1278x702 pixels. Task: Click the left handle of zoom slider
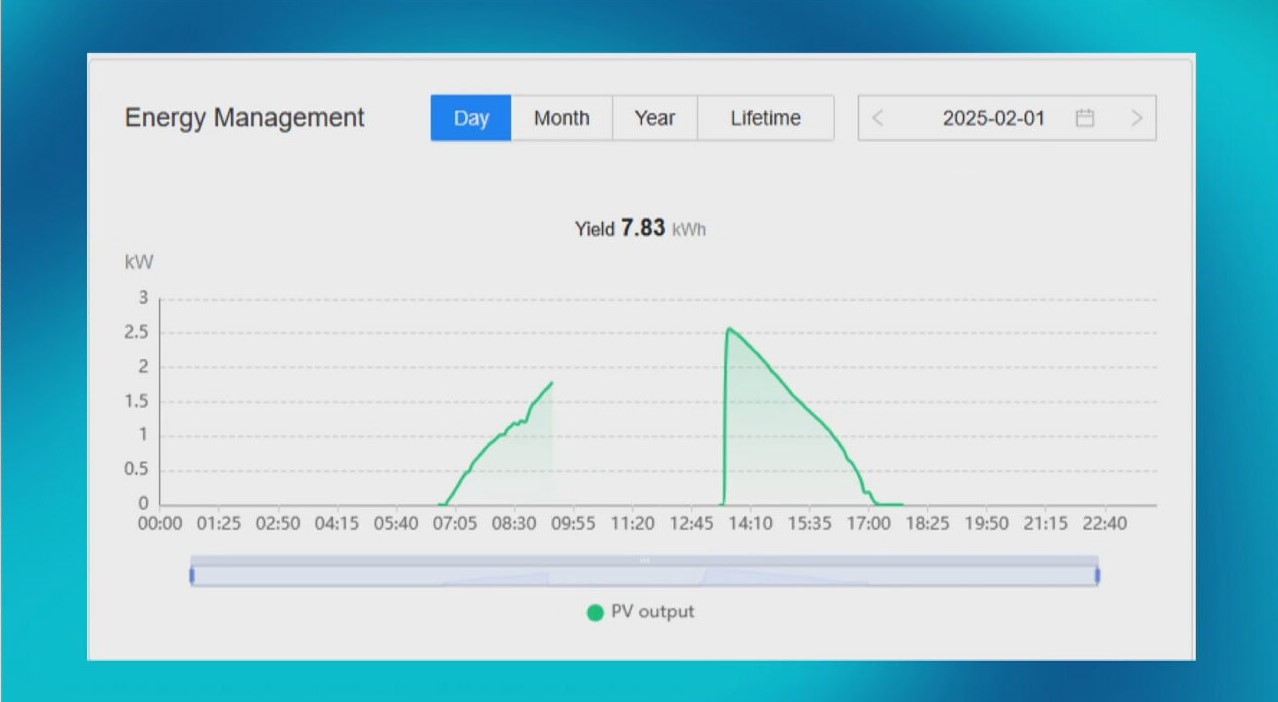(x=192, y=575)
